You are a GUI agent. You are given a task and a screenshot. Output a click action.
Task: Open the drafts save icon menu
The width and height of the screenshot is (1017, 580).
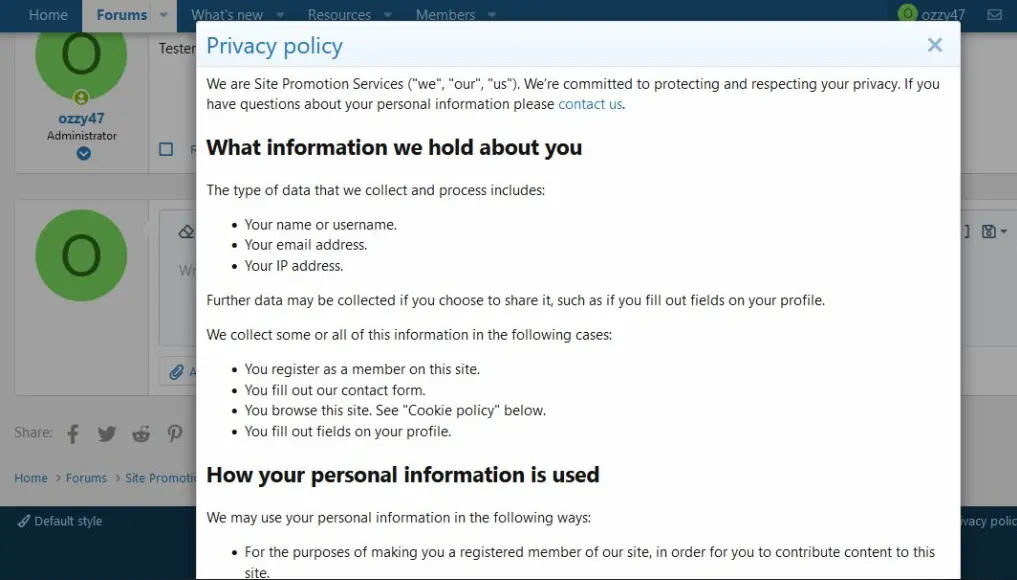[x=992, y=232]
